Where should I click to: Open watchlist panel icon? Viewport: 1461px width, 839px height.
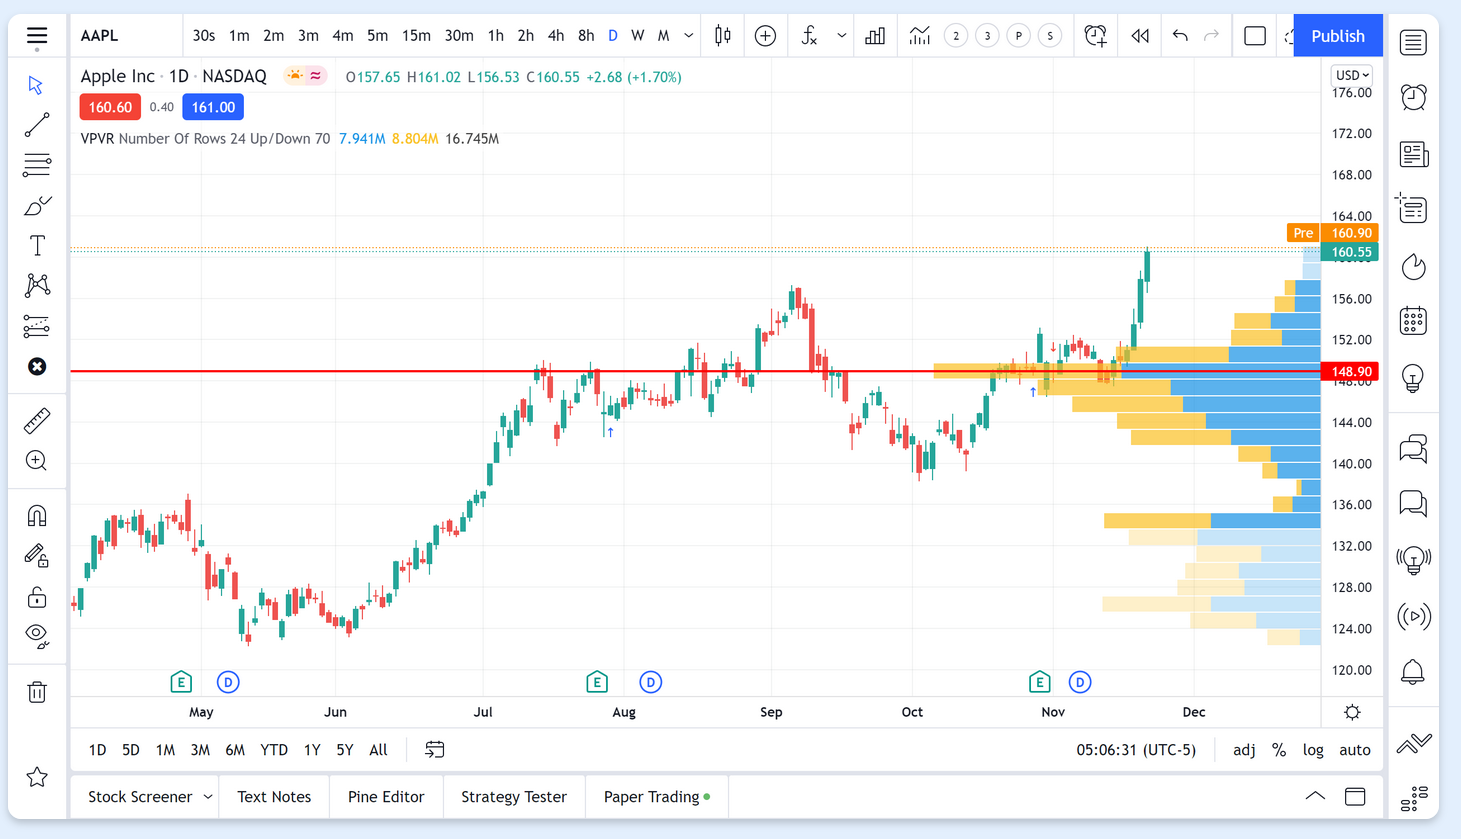[1413, 42]
